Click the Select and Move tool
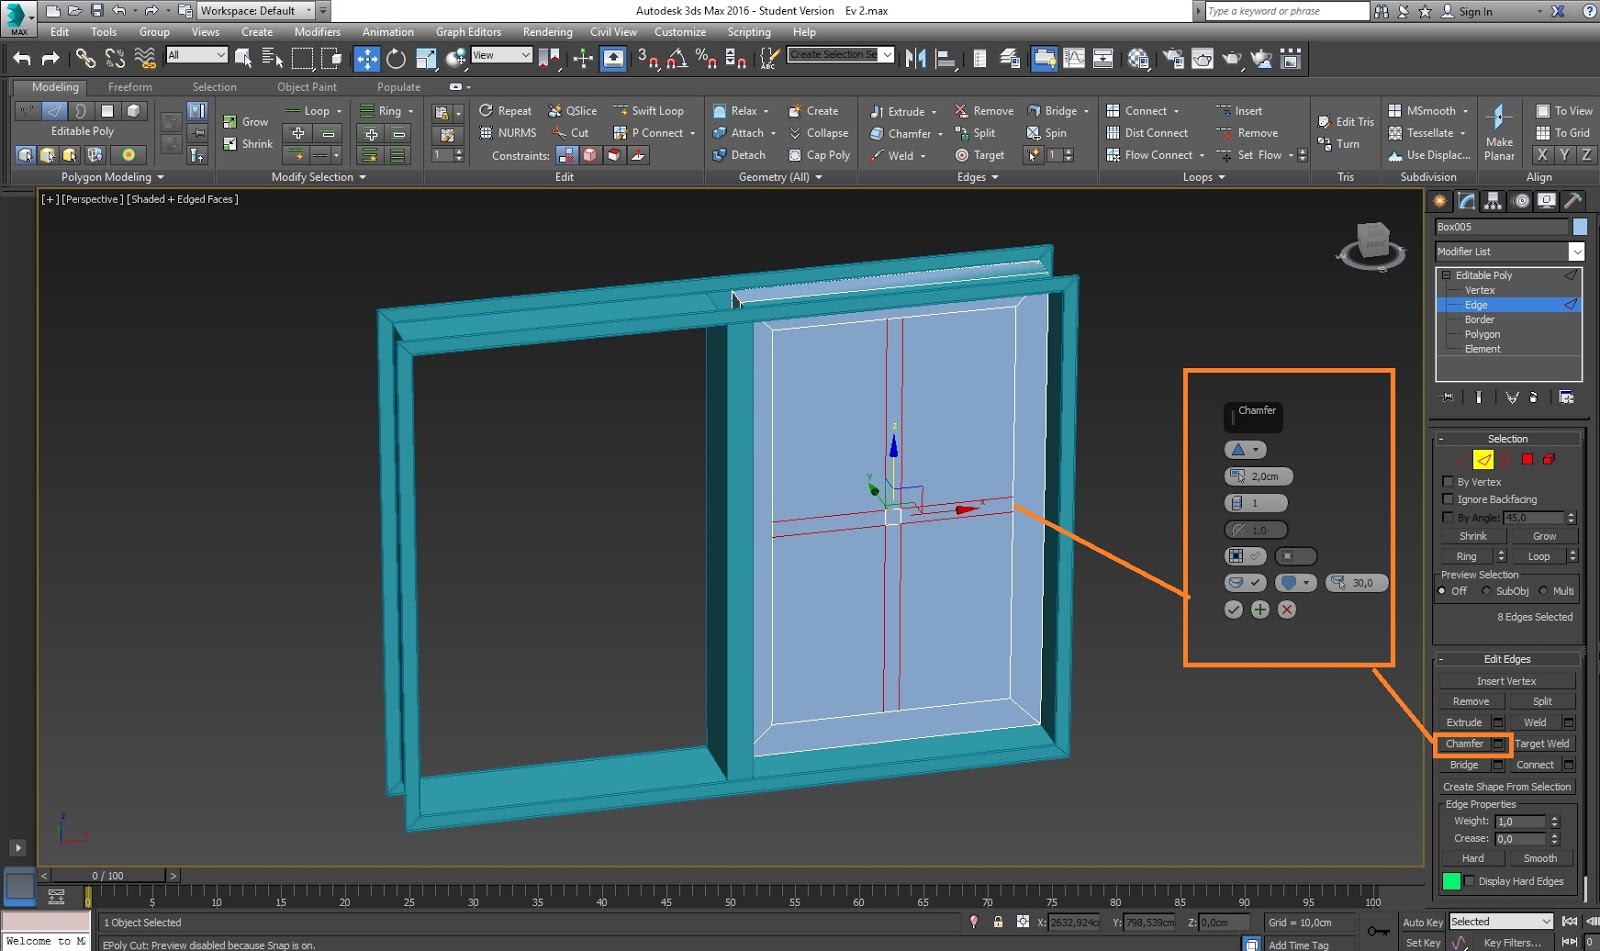Screen dimensions: 1600x951 pos(366,59)
